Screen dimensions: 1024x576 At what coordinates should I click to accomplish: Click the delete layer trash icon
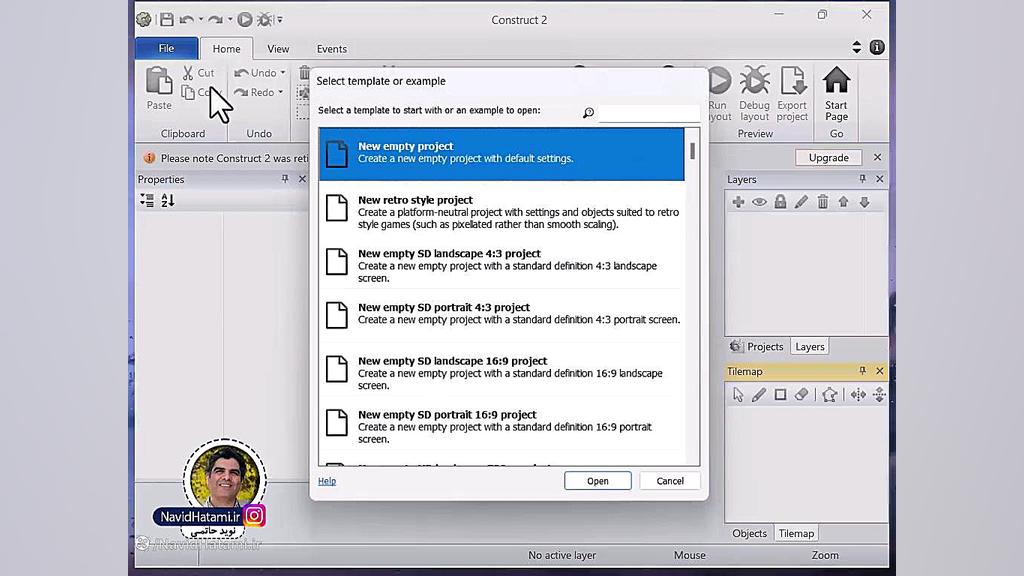823,202
